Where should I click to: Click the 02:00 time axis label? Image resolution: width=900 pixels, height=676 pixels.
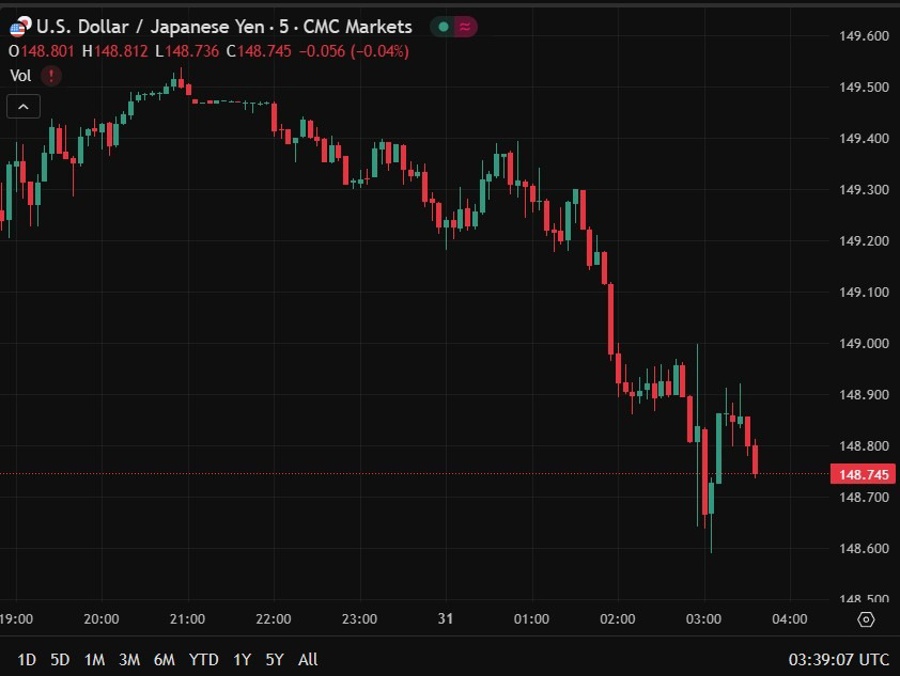coord(618,619)
